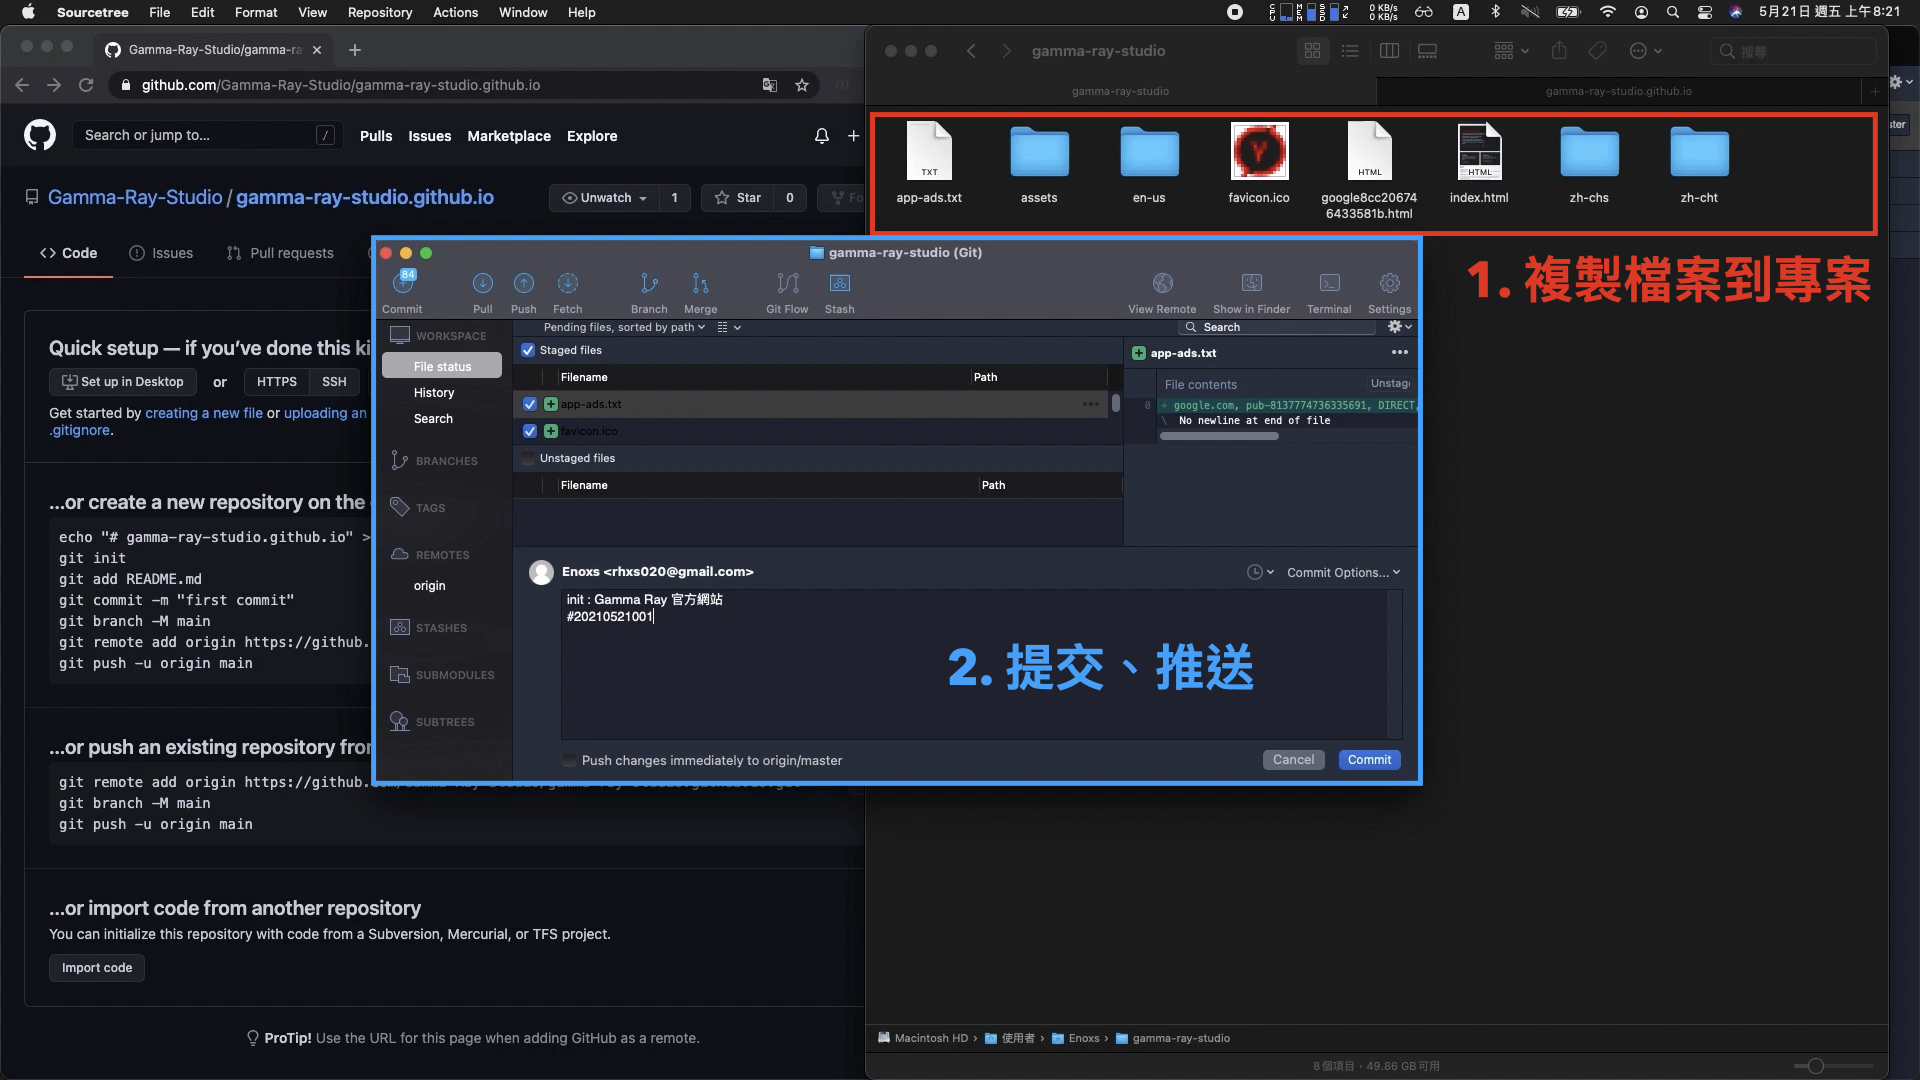Toggle the Unstaged files checkbox

[528, 458]
